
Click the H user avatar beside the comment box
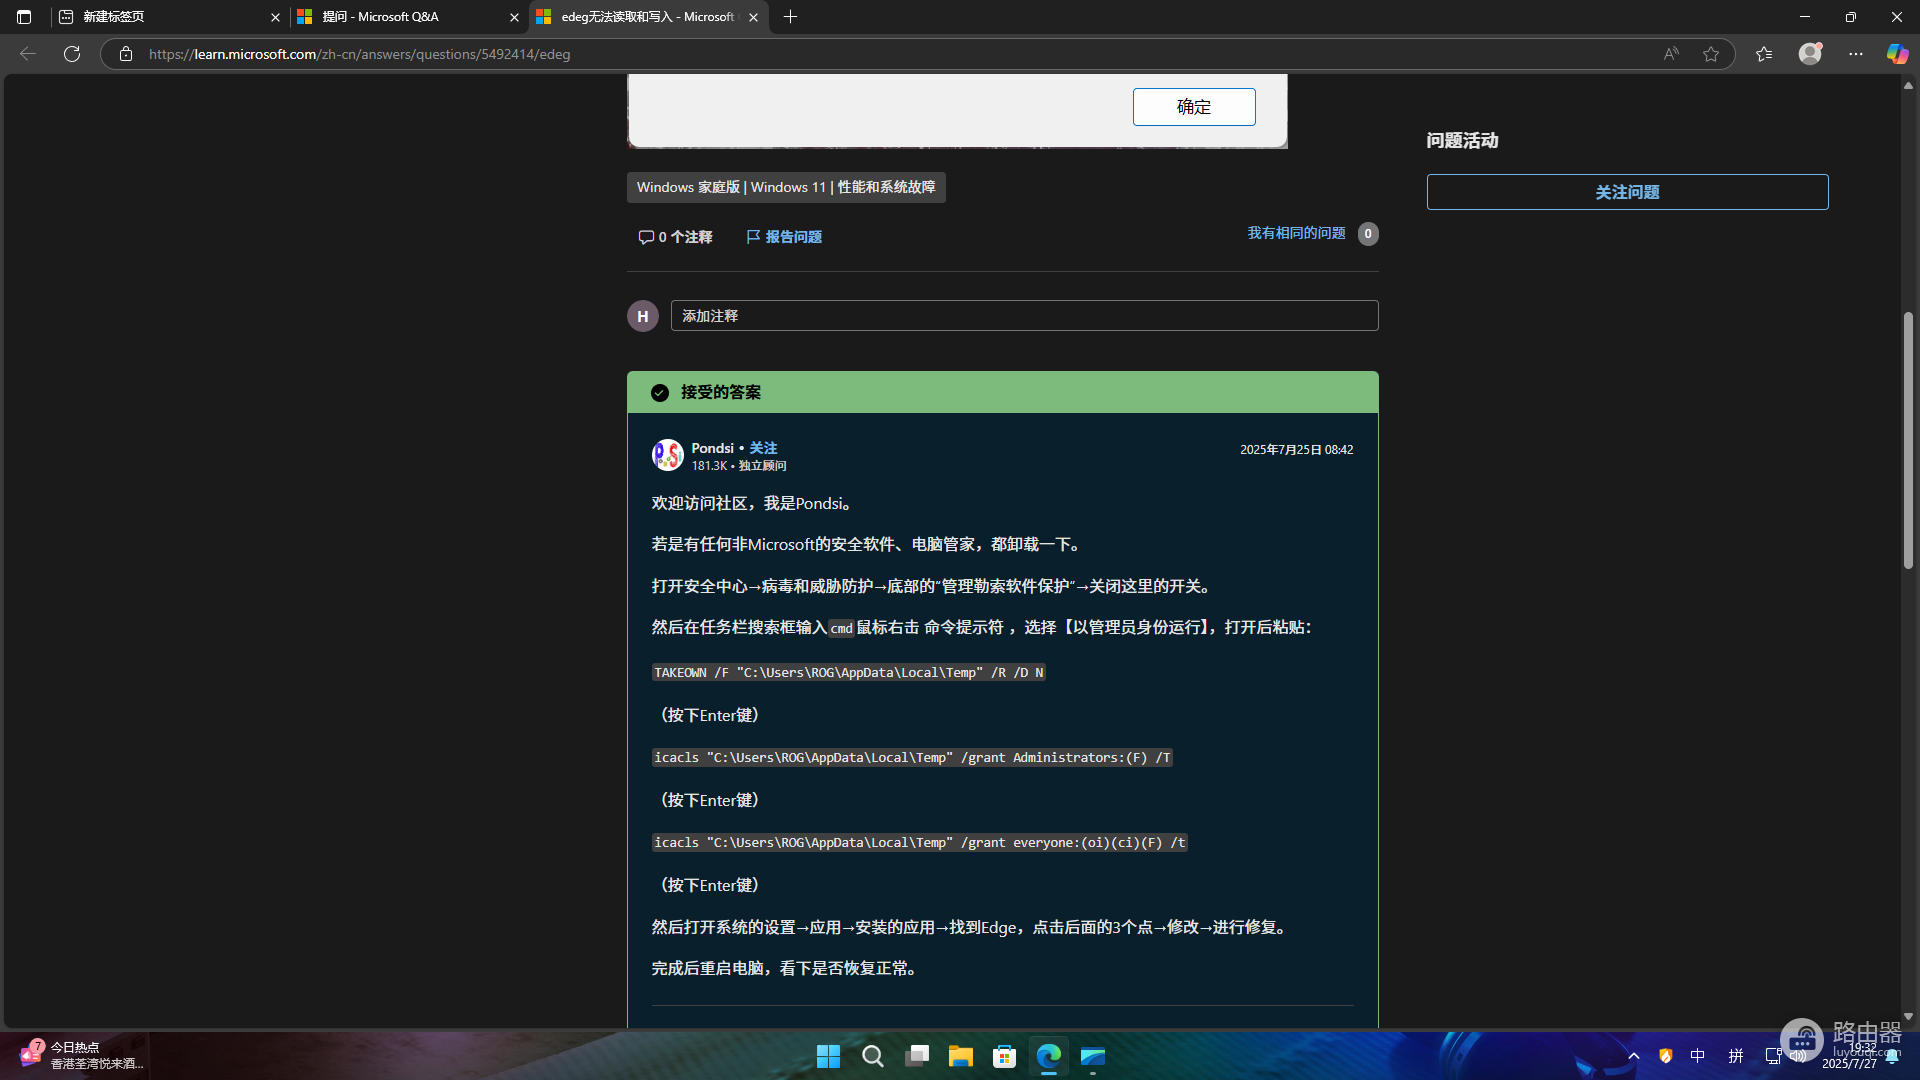pyautogui.click(x=643, y=316)
